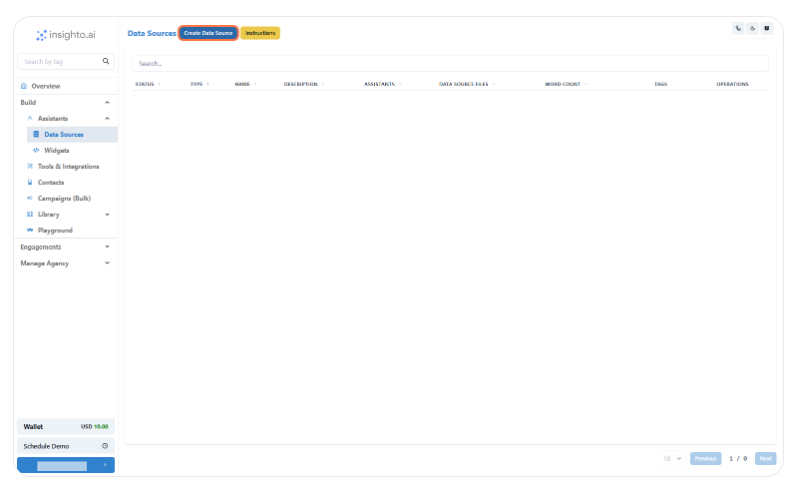Click the Campaigns (Bulk) icon

pyautogui.click(x=30, y=198)
